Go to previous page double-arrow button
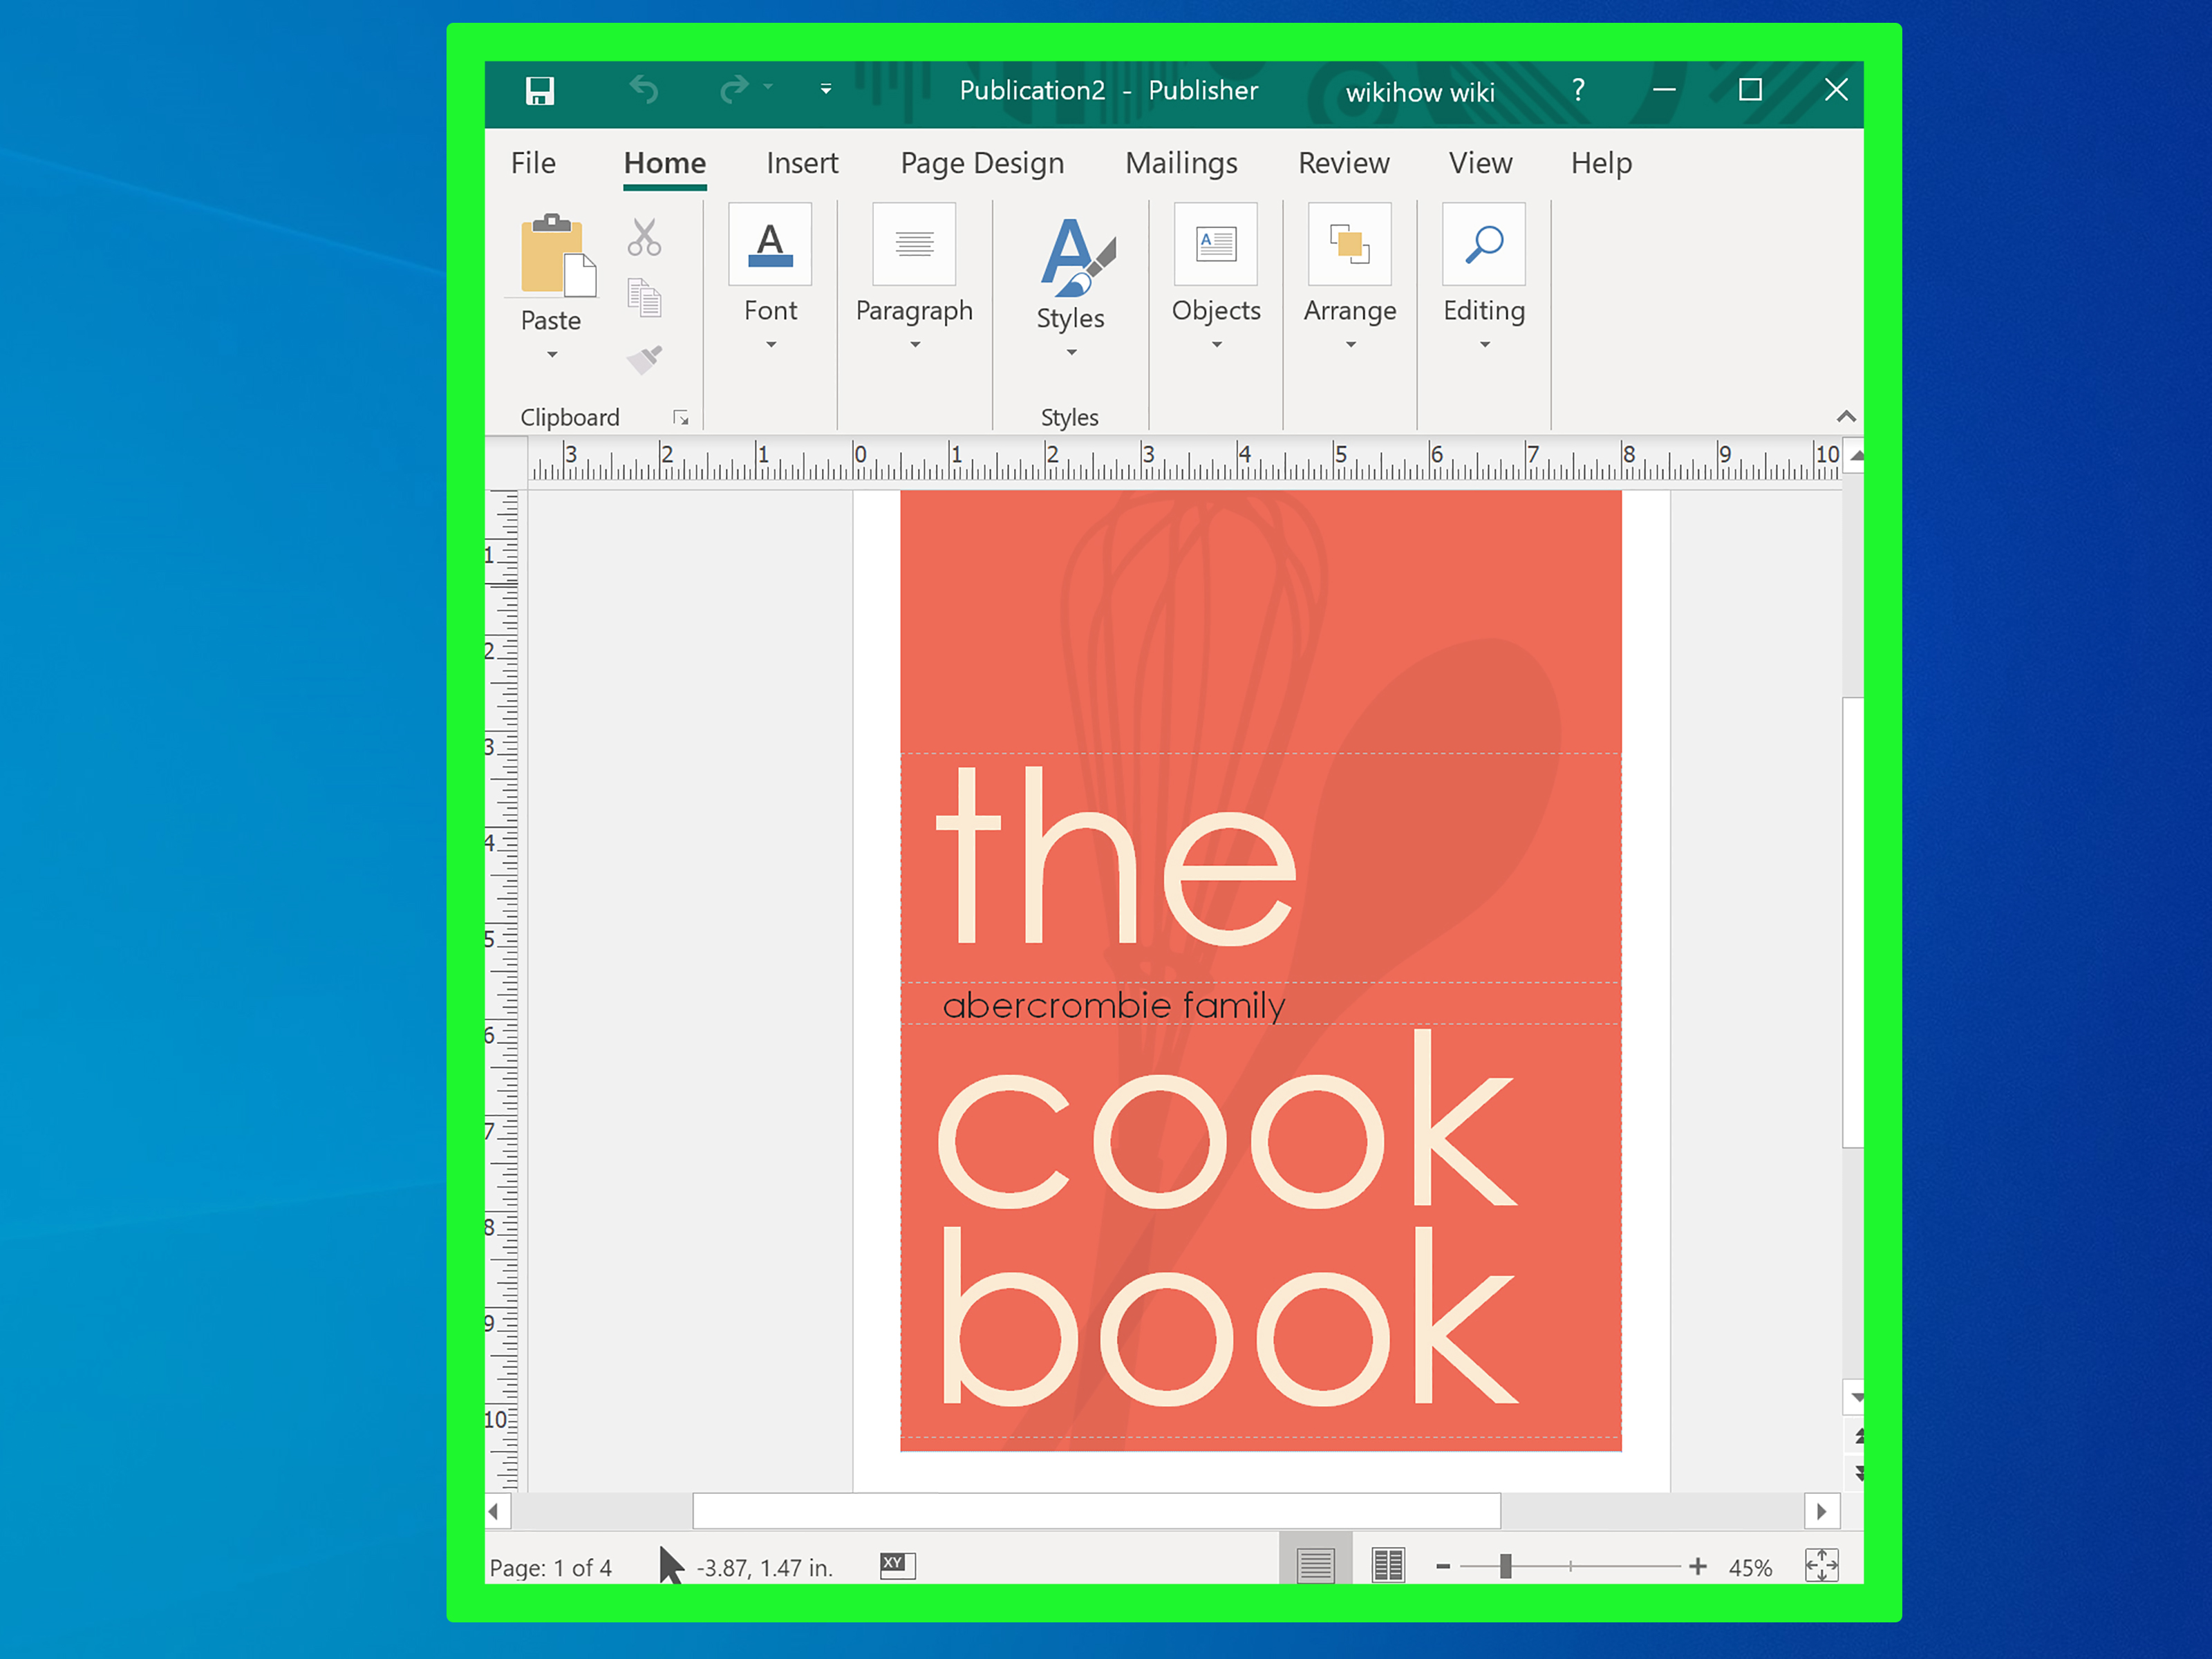 pos(1858,1437)
